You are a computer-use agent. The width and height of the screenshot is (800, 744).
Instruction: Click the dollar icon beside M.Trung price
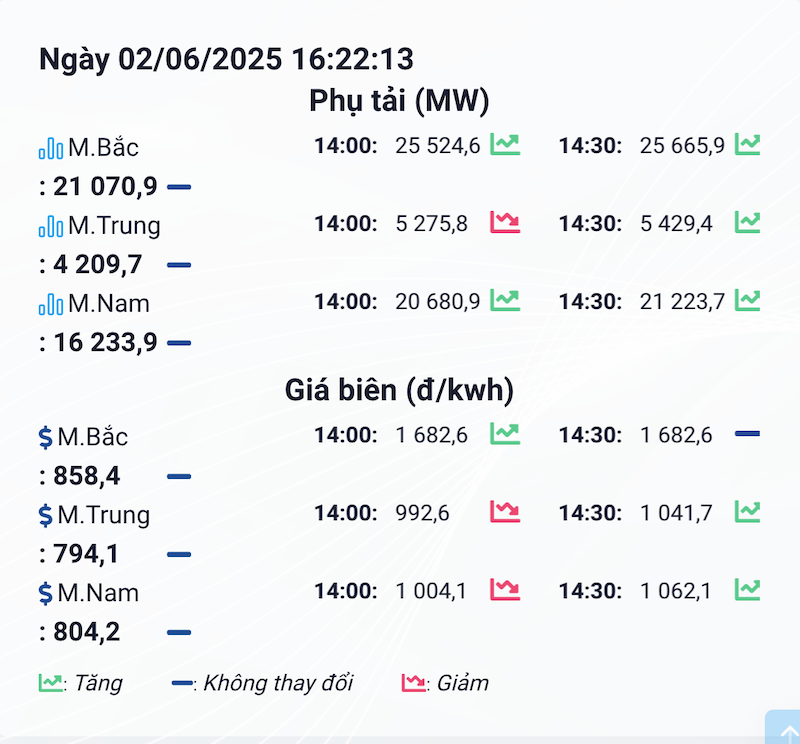click(45, 515)
